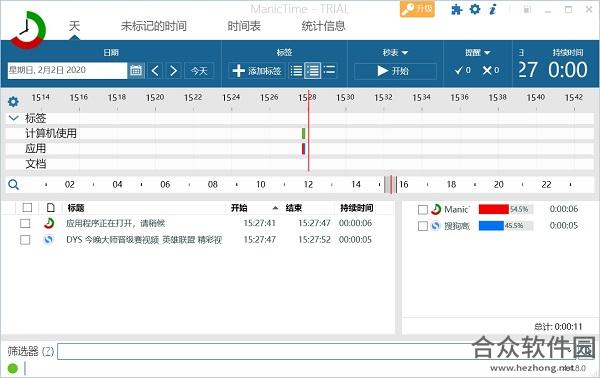600x378 pixels.
Task: Click 搜狗 app icon in summary panel
Action: pyautogui.click(x=435, y=226)
